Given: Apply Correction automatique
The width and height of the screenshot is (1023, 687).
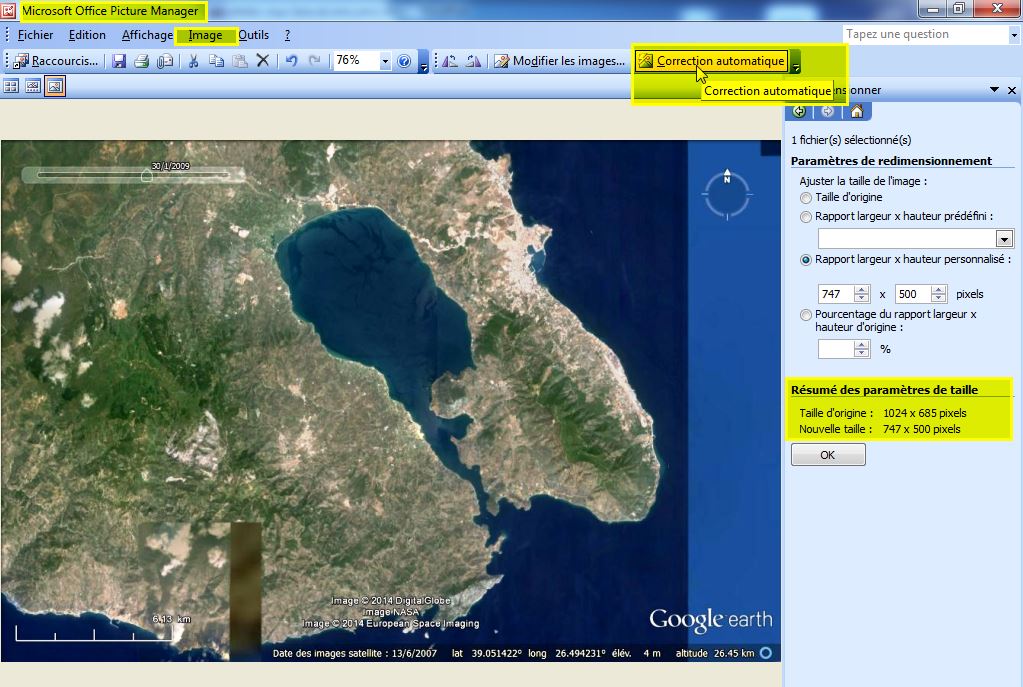Looking at the screenshot, I should click(712, 61).
